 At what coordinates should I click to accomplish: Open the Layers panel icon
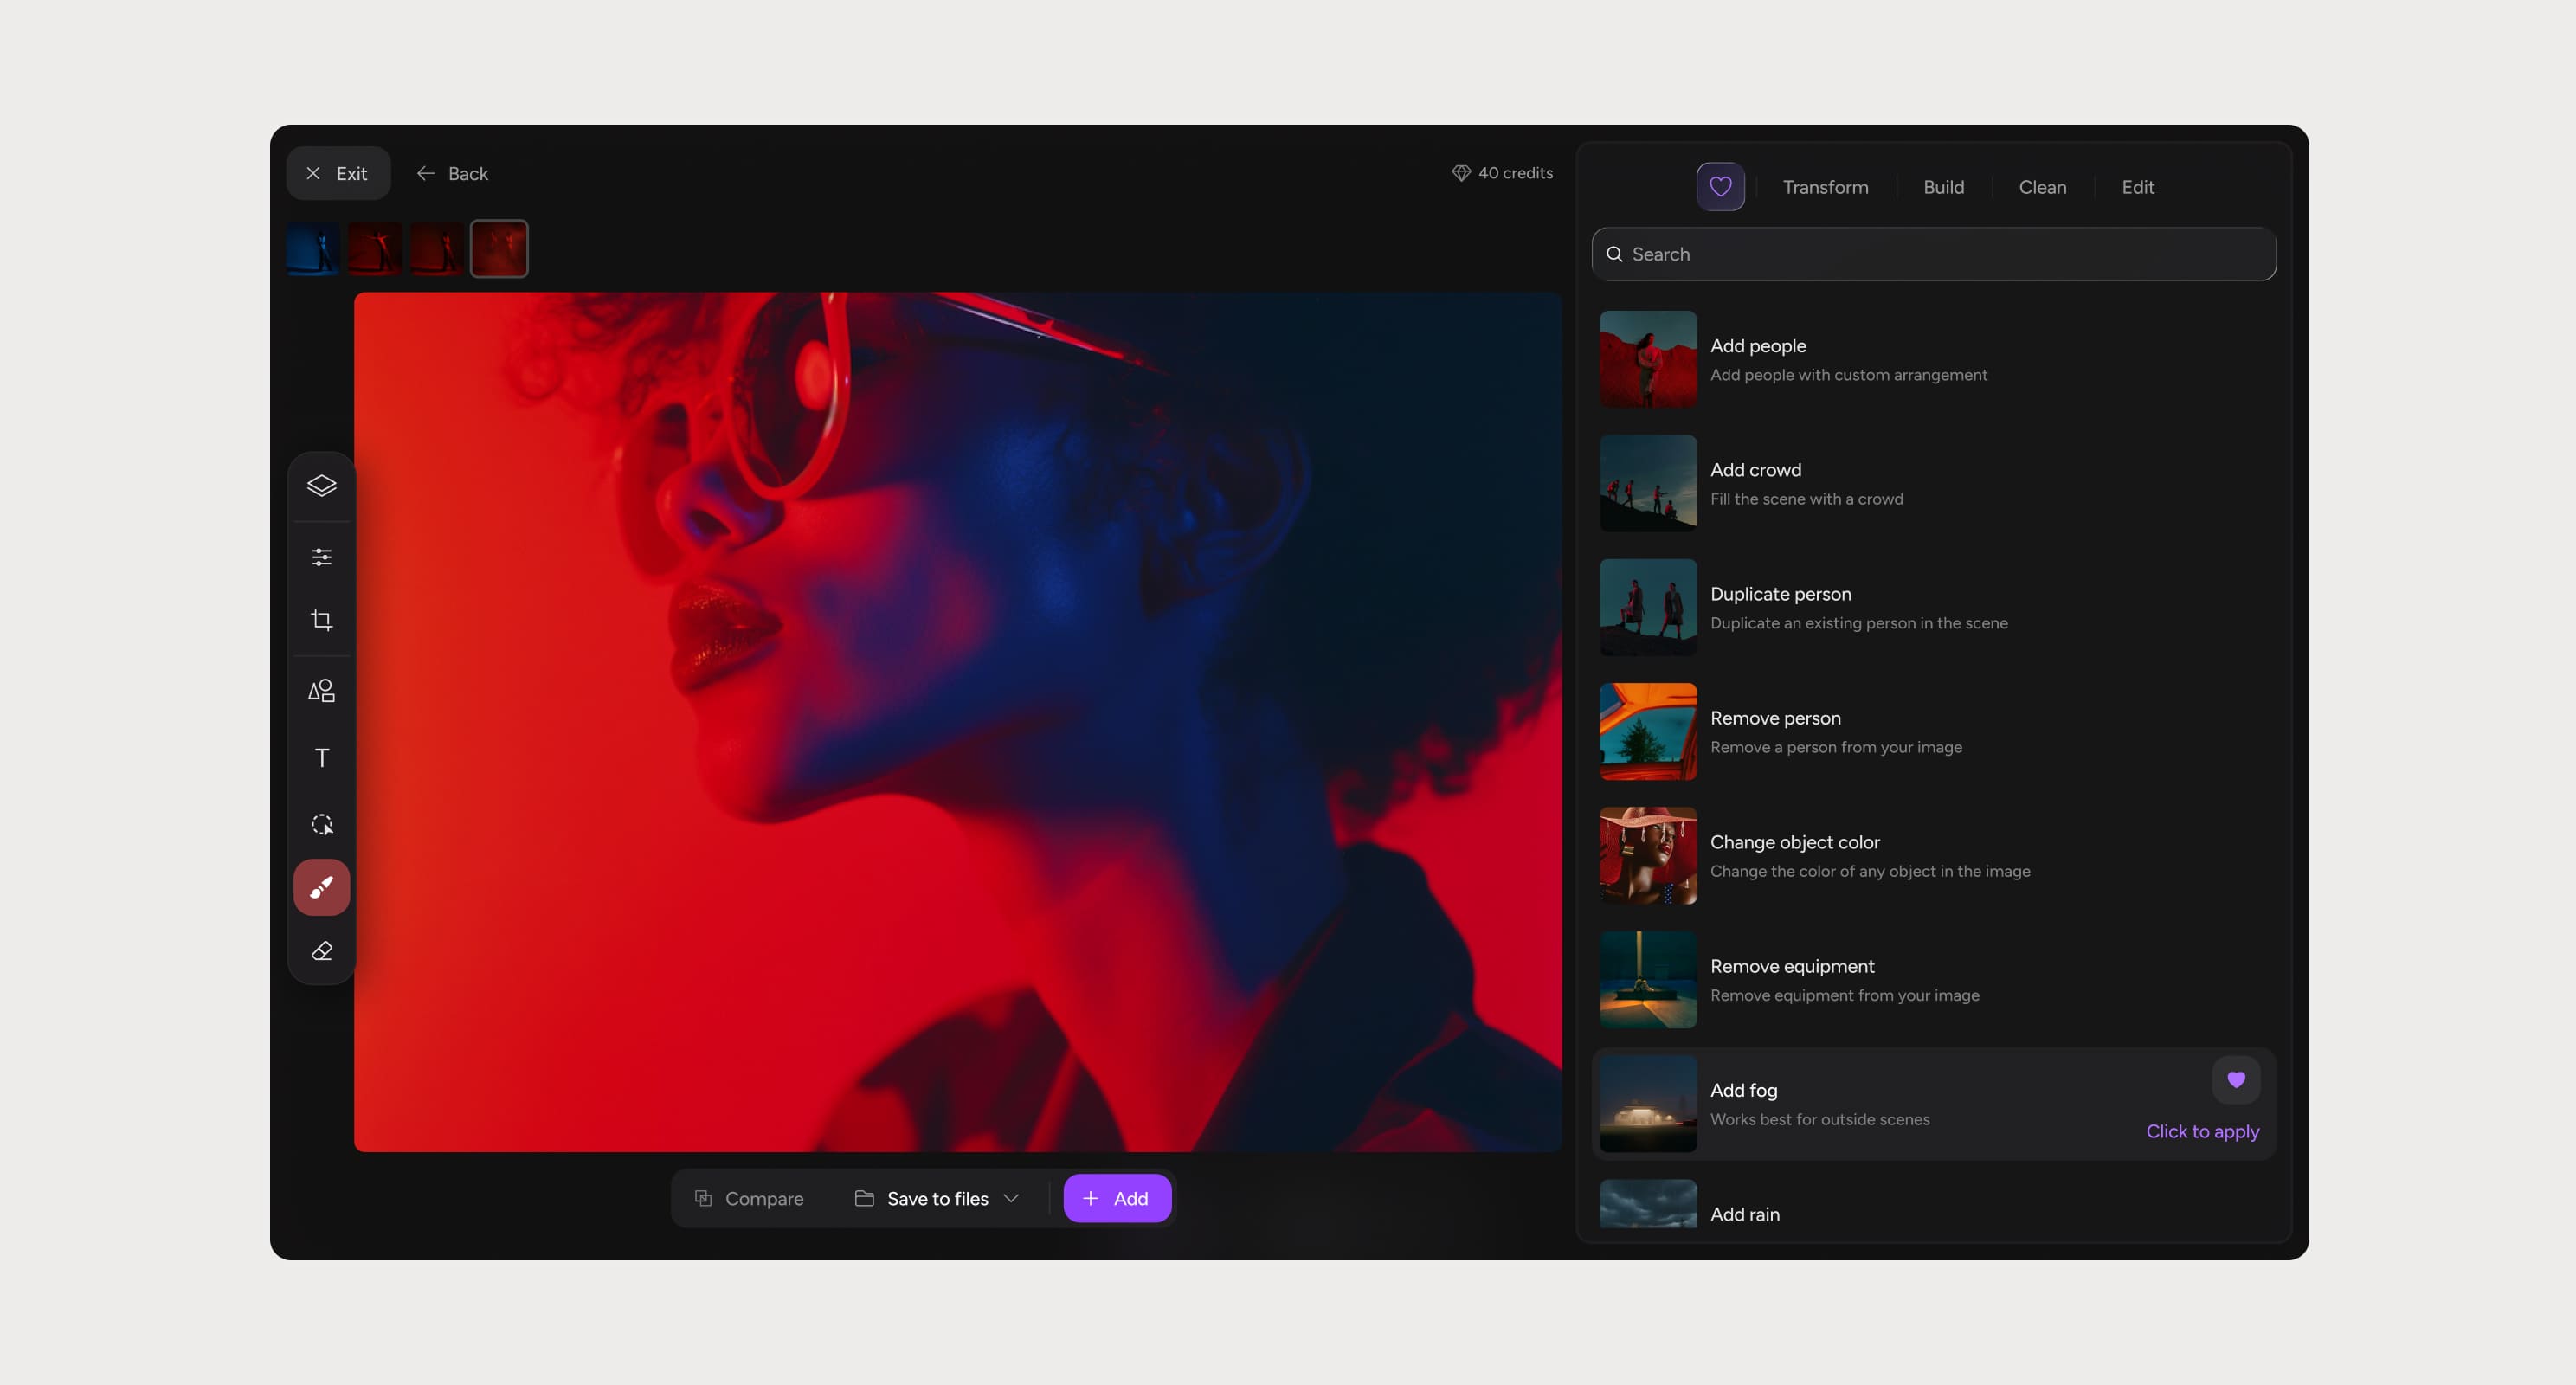pos(321,486)
